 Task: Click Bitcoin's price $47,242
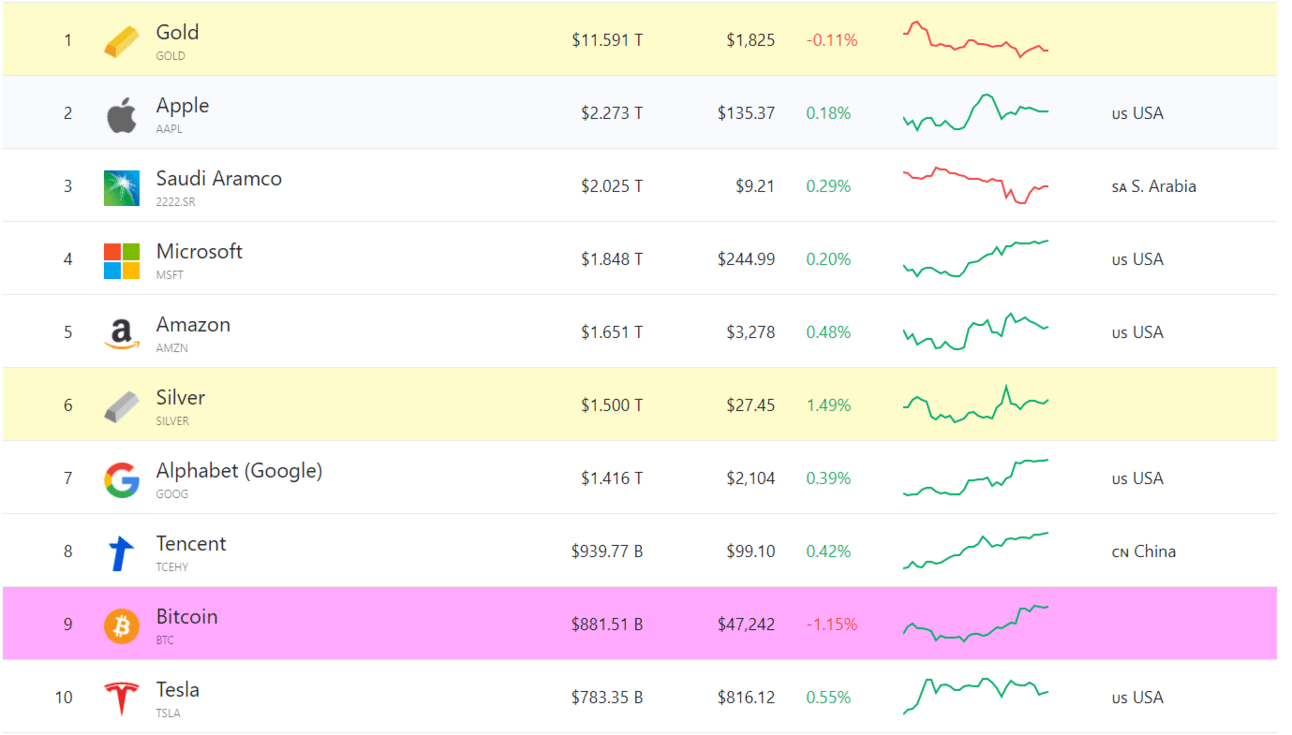(x=746, y=624)
